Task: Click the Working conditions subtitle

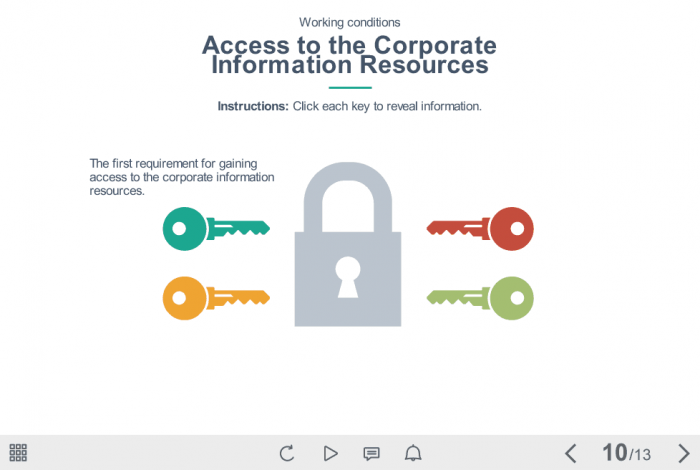Action: click(x=349, y=22)
